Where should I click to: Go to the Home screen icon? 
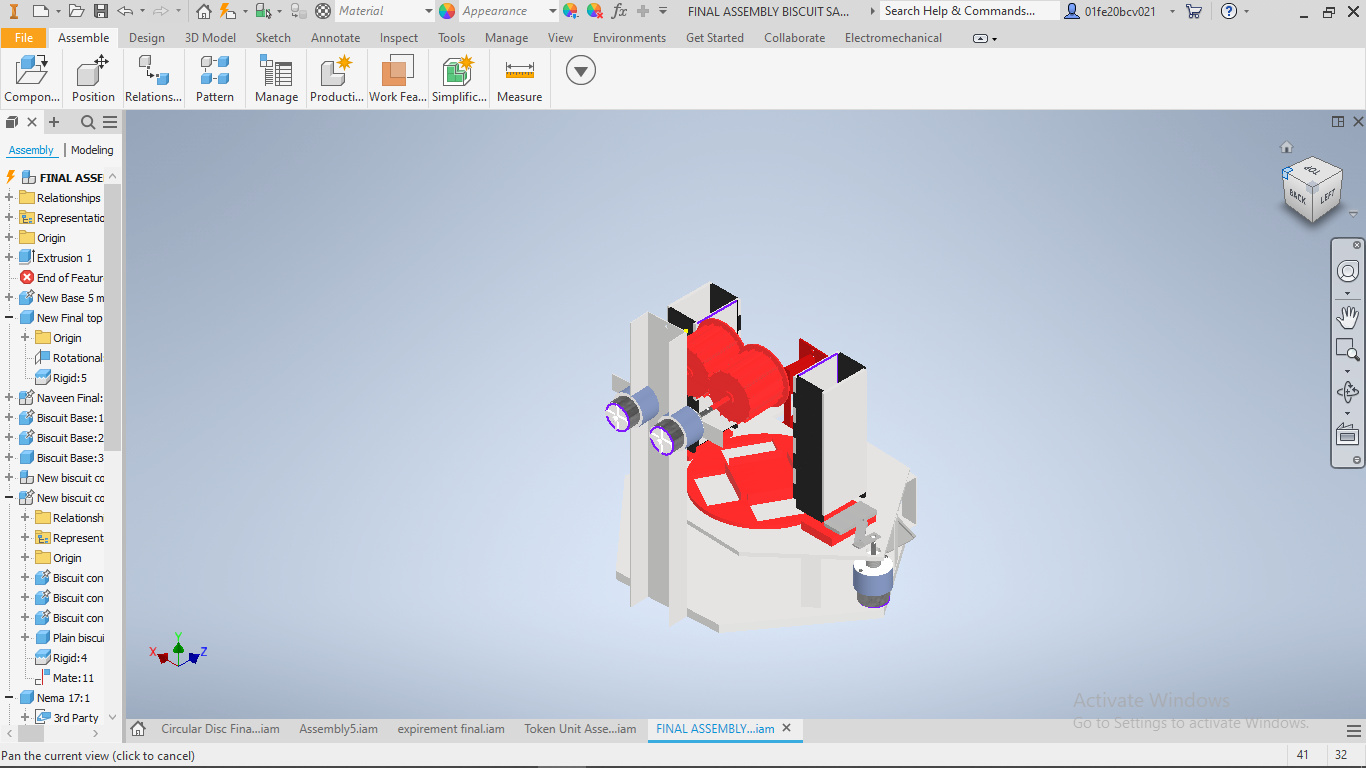(x=204, y=11)
